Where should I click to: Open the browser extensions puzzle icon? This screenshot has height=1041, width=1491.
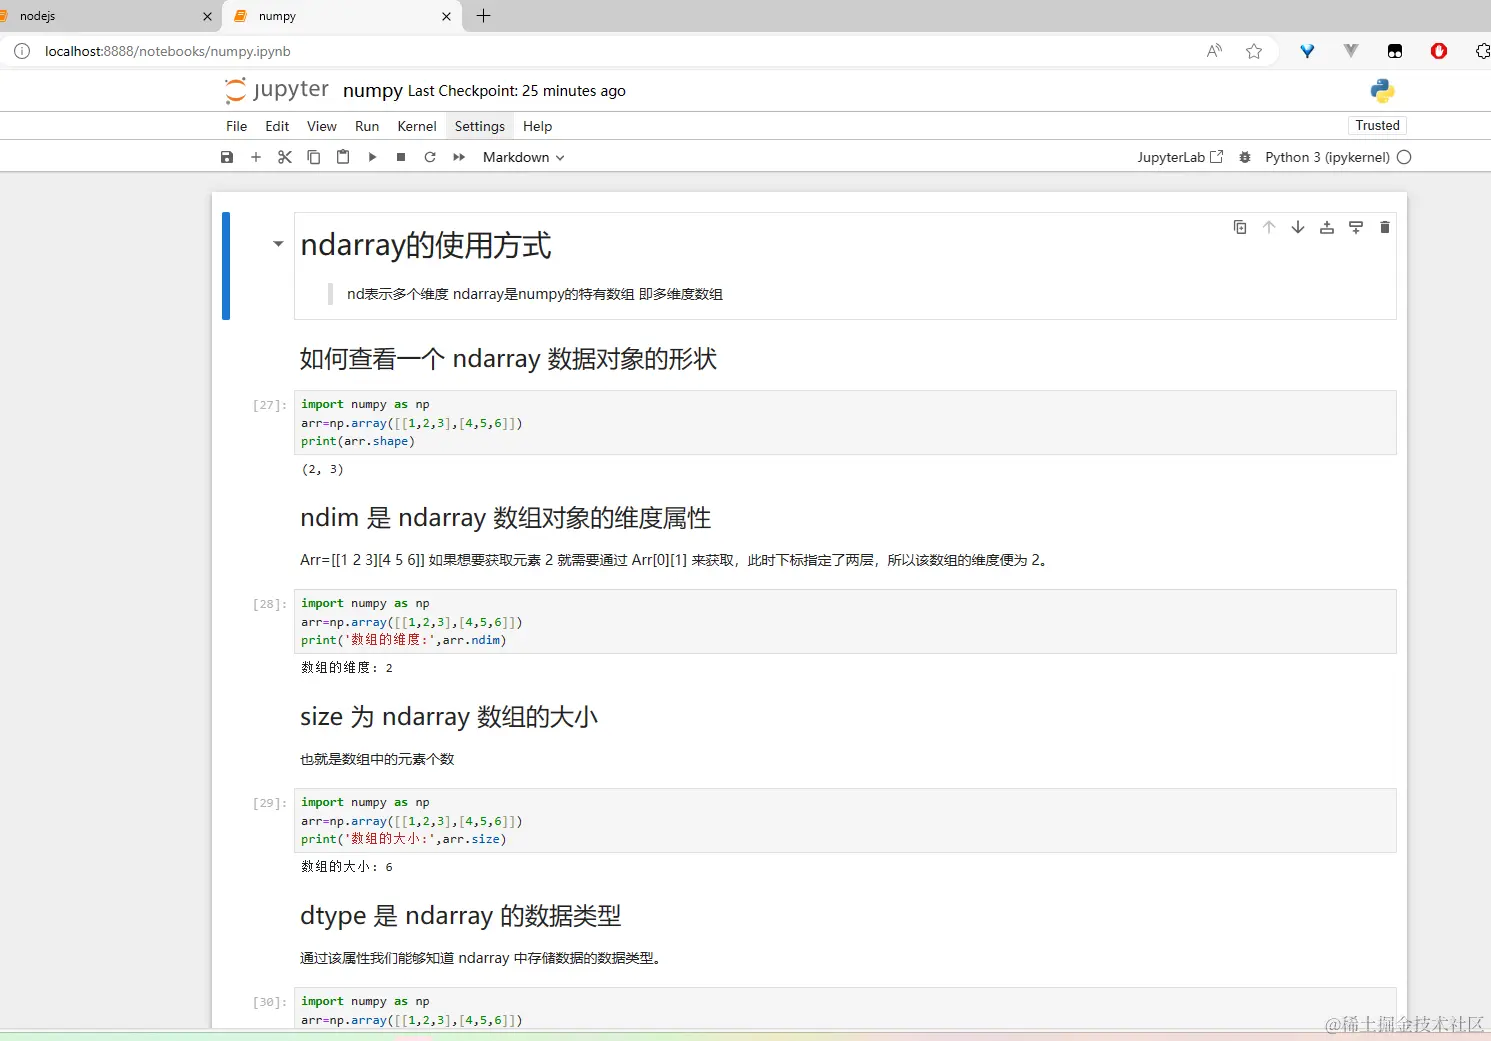click(1482, 51)
